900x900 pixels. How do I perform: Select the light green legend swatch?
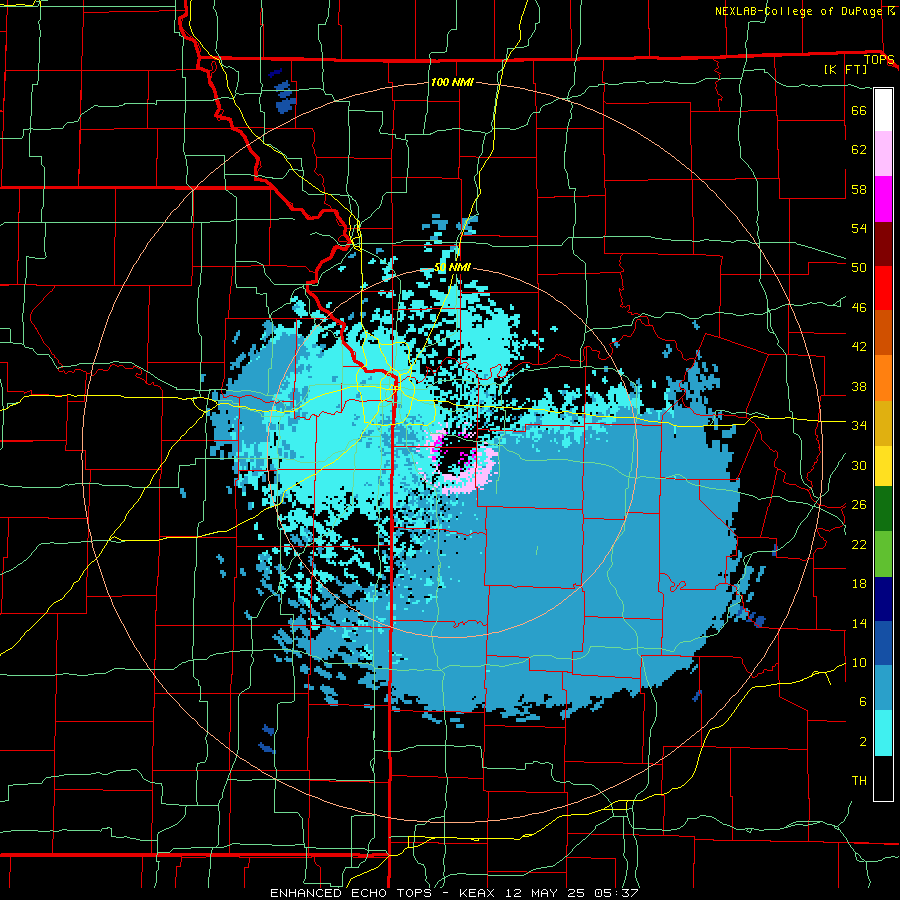883,553
